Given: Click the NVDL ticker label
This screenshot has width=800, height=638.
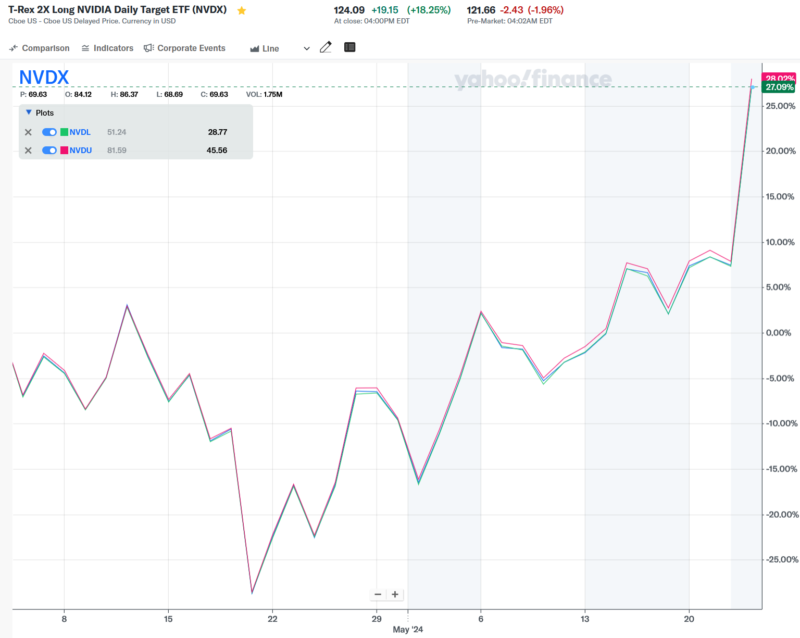Looking at the screenshot, I should 80,132.
